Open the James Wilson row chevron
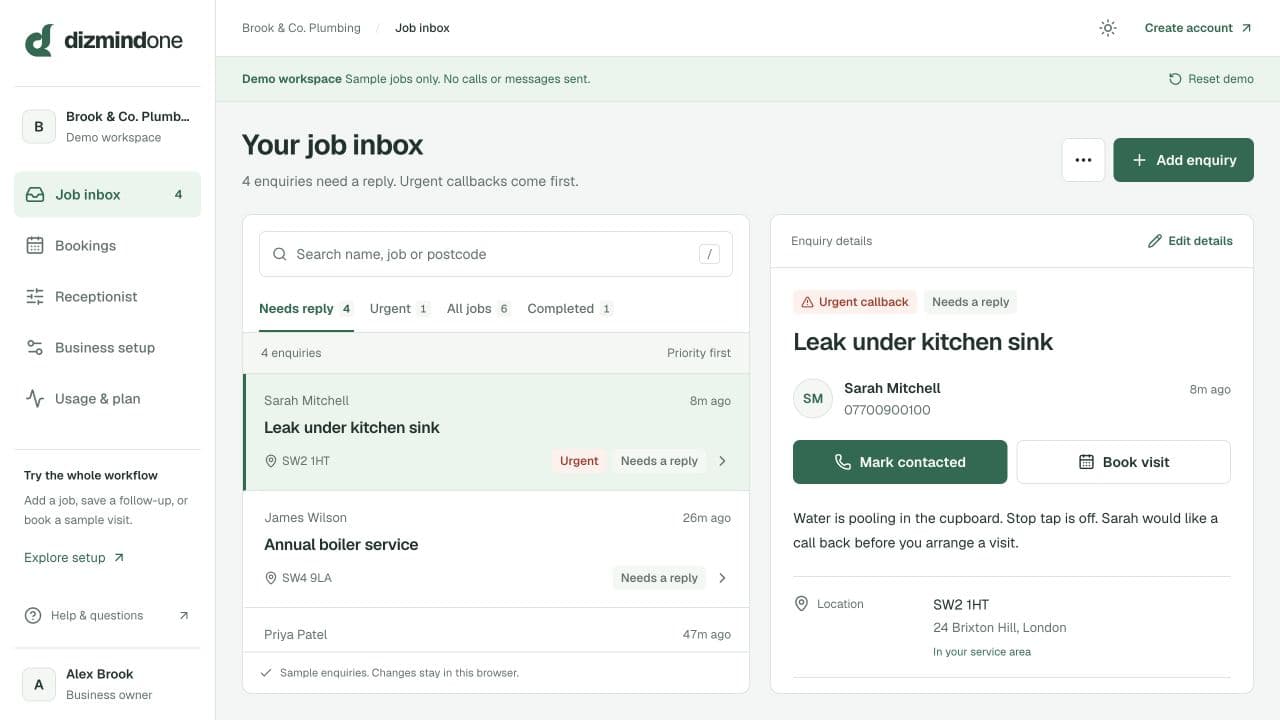The image size is (1280, 720). pos(722,578)
